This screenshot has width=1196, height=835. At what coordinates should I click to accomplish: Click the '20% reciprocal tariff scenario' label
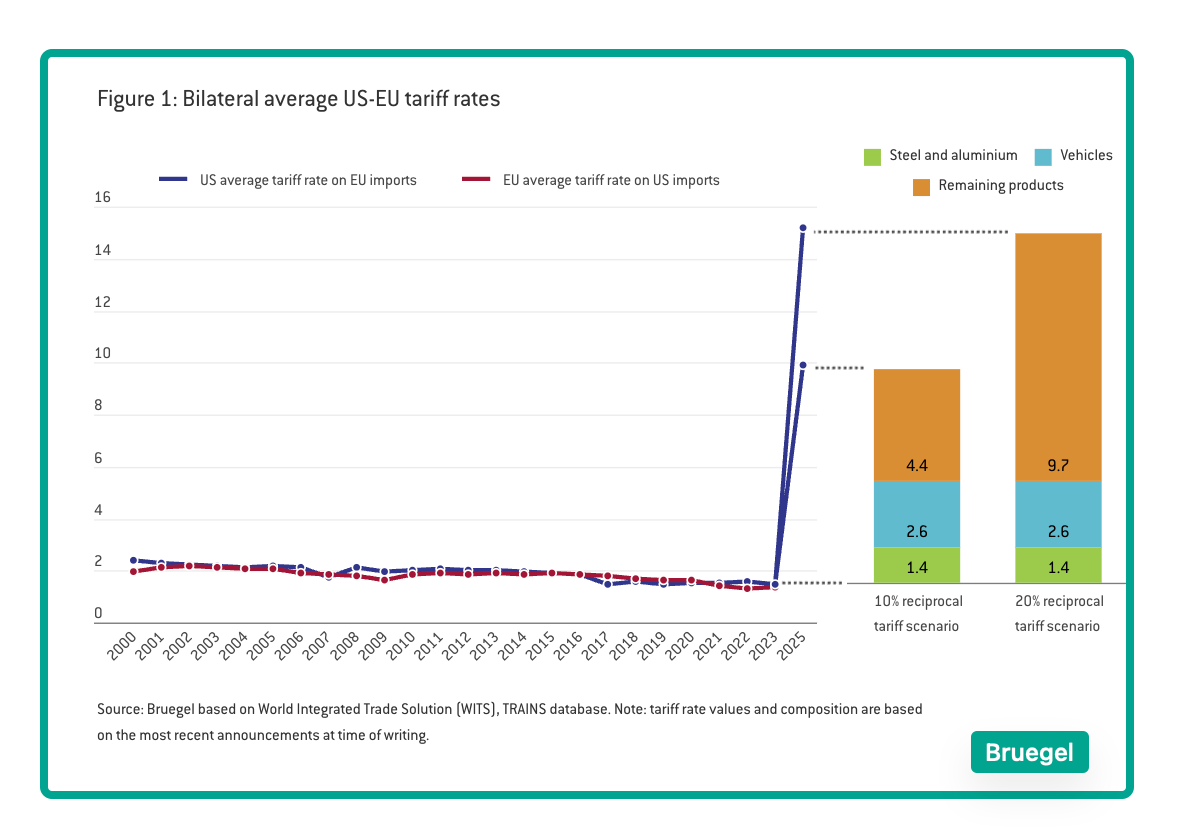tap(1059, 613)
